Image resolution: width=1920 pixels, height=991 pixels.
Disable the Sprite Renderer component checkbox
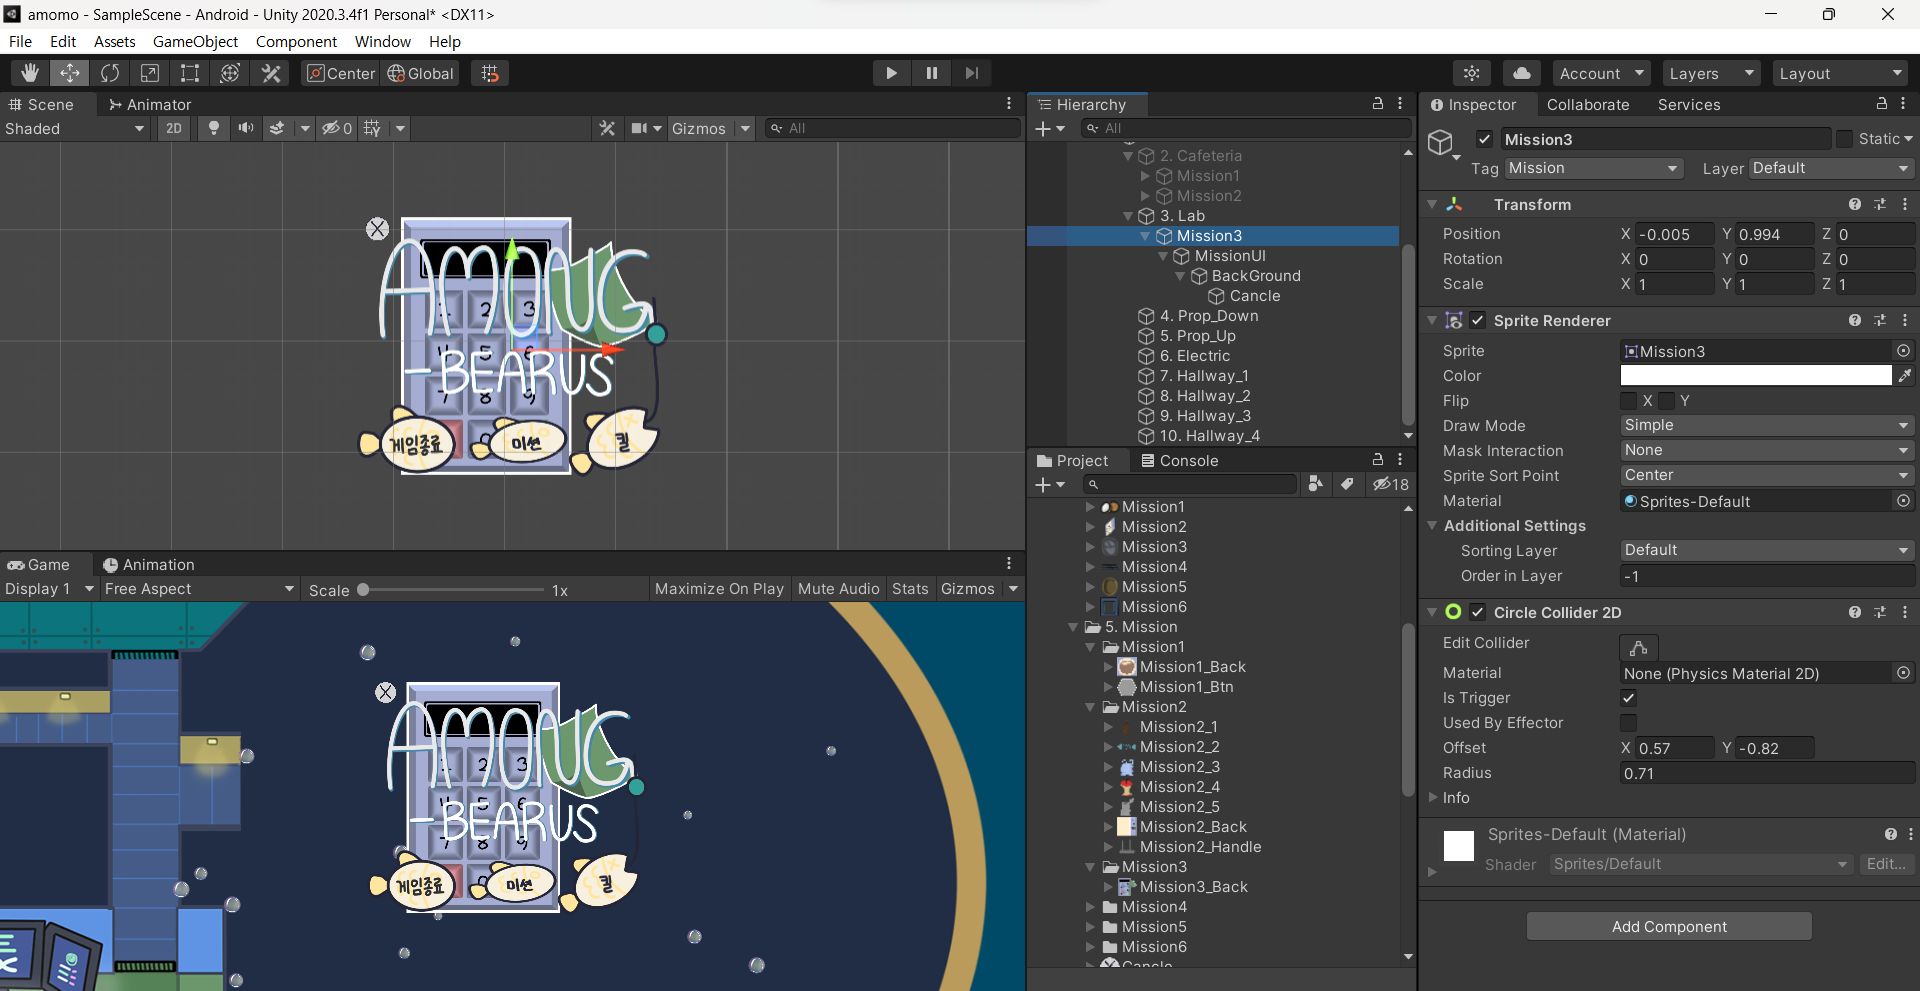pos(1477,320)
